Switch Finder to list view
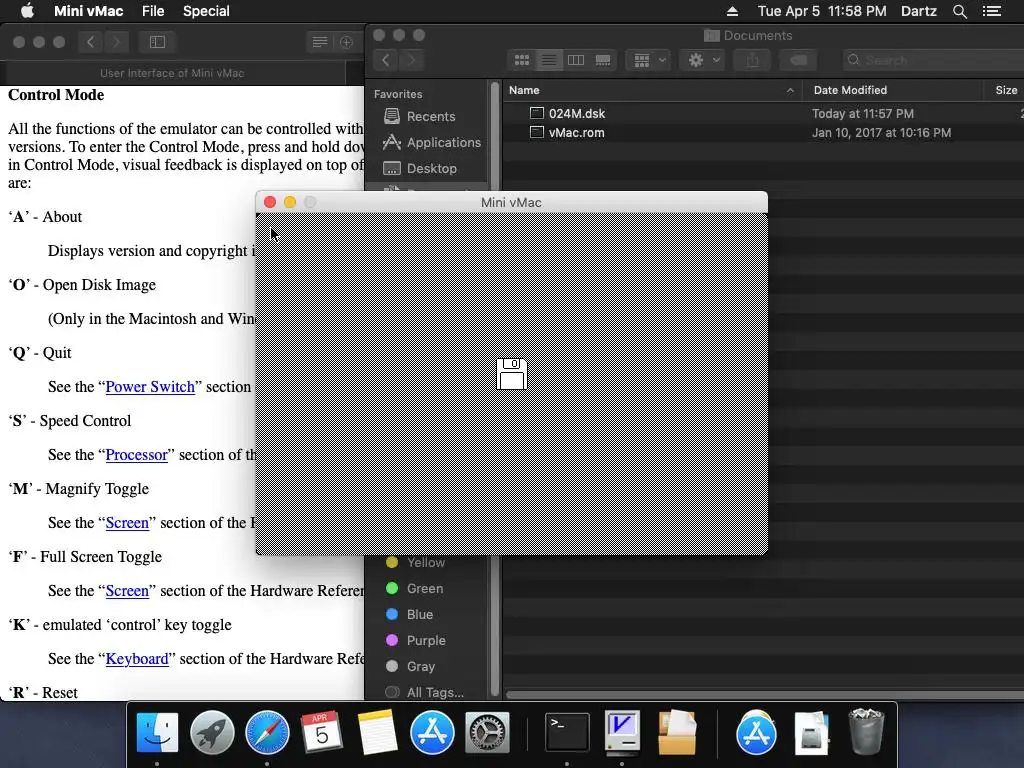Viewport: 1024px width, 768px height. click(549, 60)
